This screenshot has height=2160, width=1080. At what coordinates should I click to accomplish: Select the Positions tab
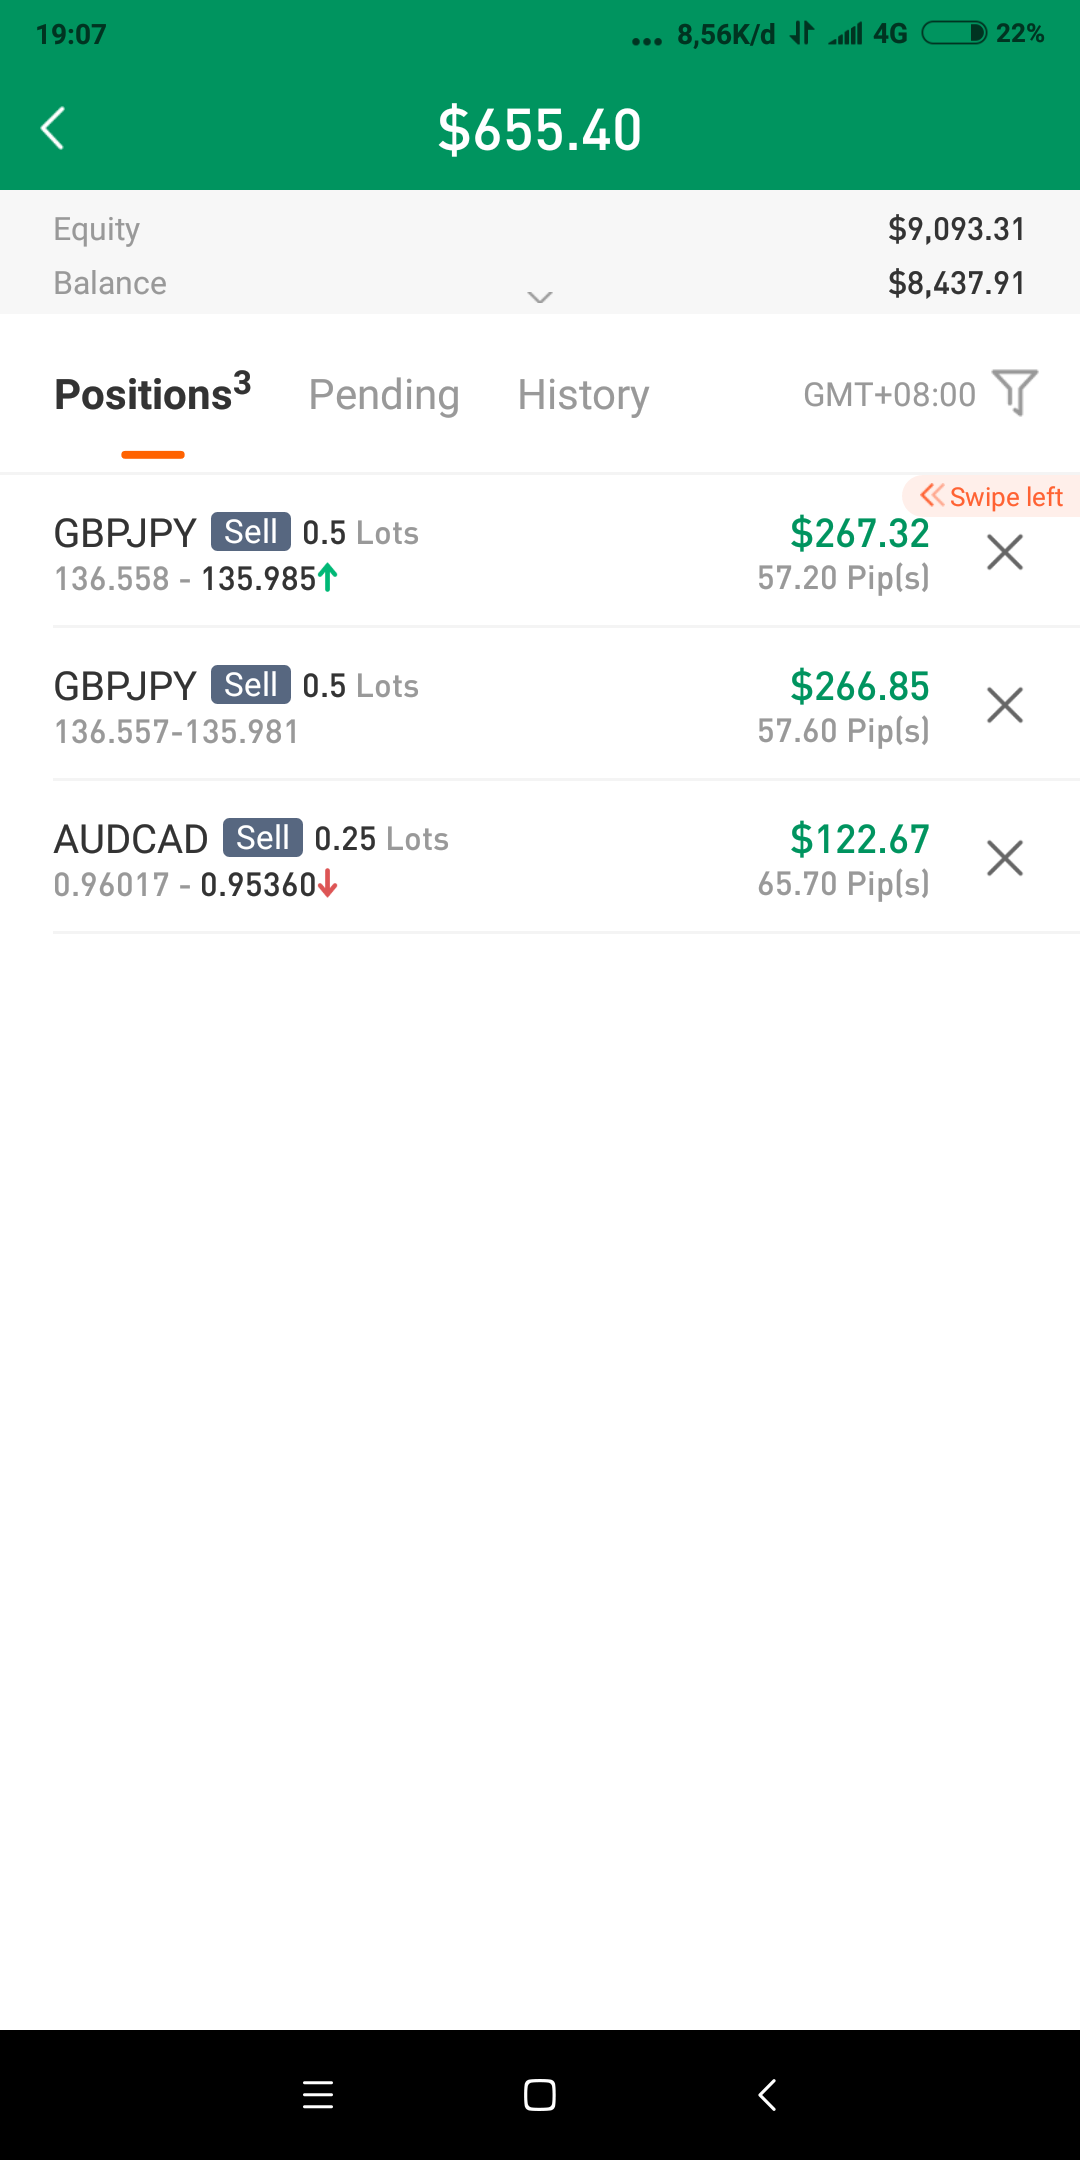tap(152, 395)
